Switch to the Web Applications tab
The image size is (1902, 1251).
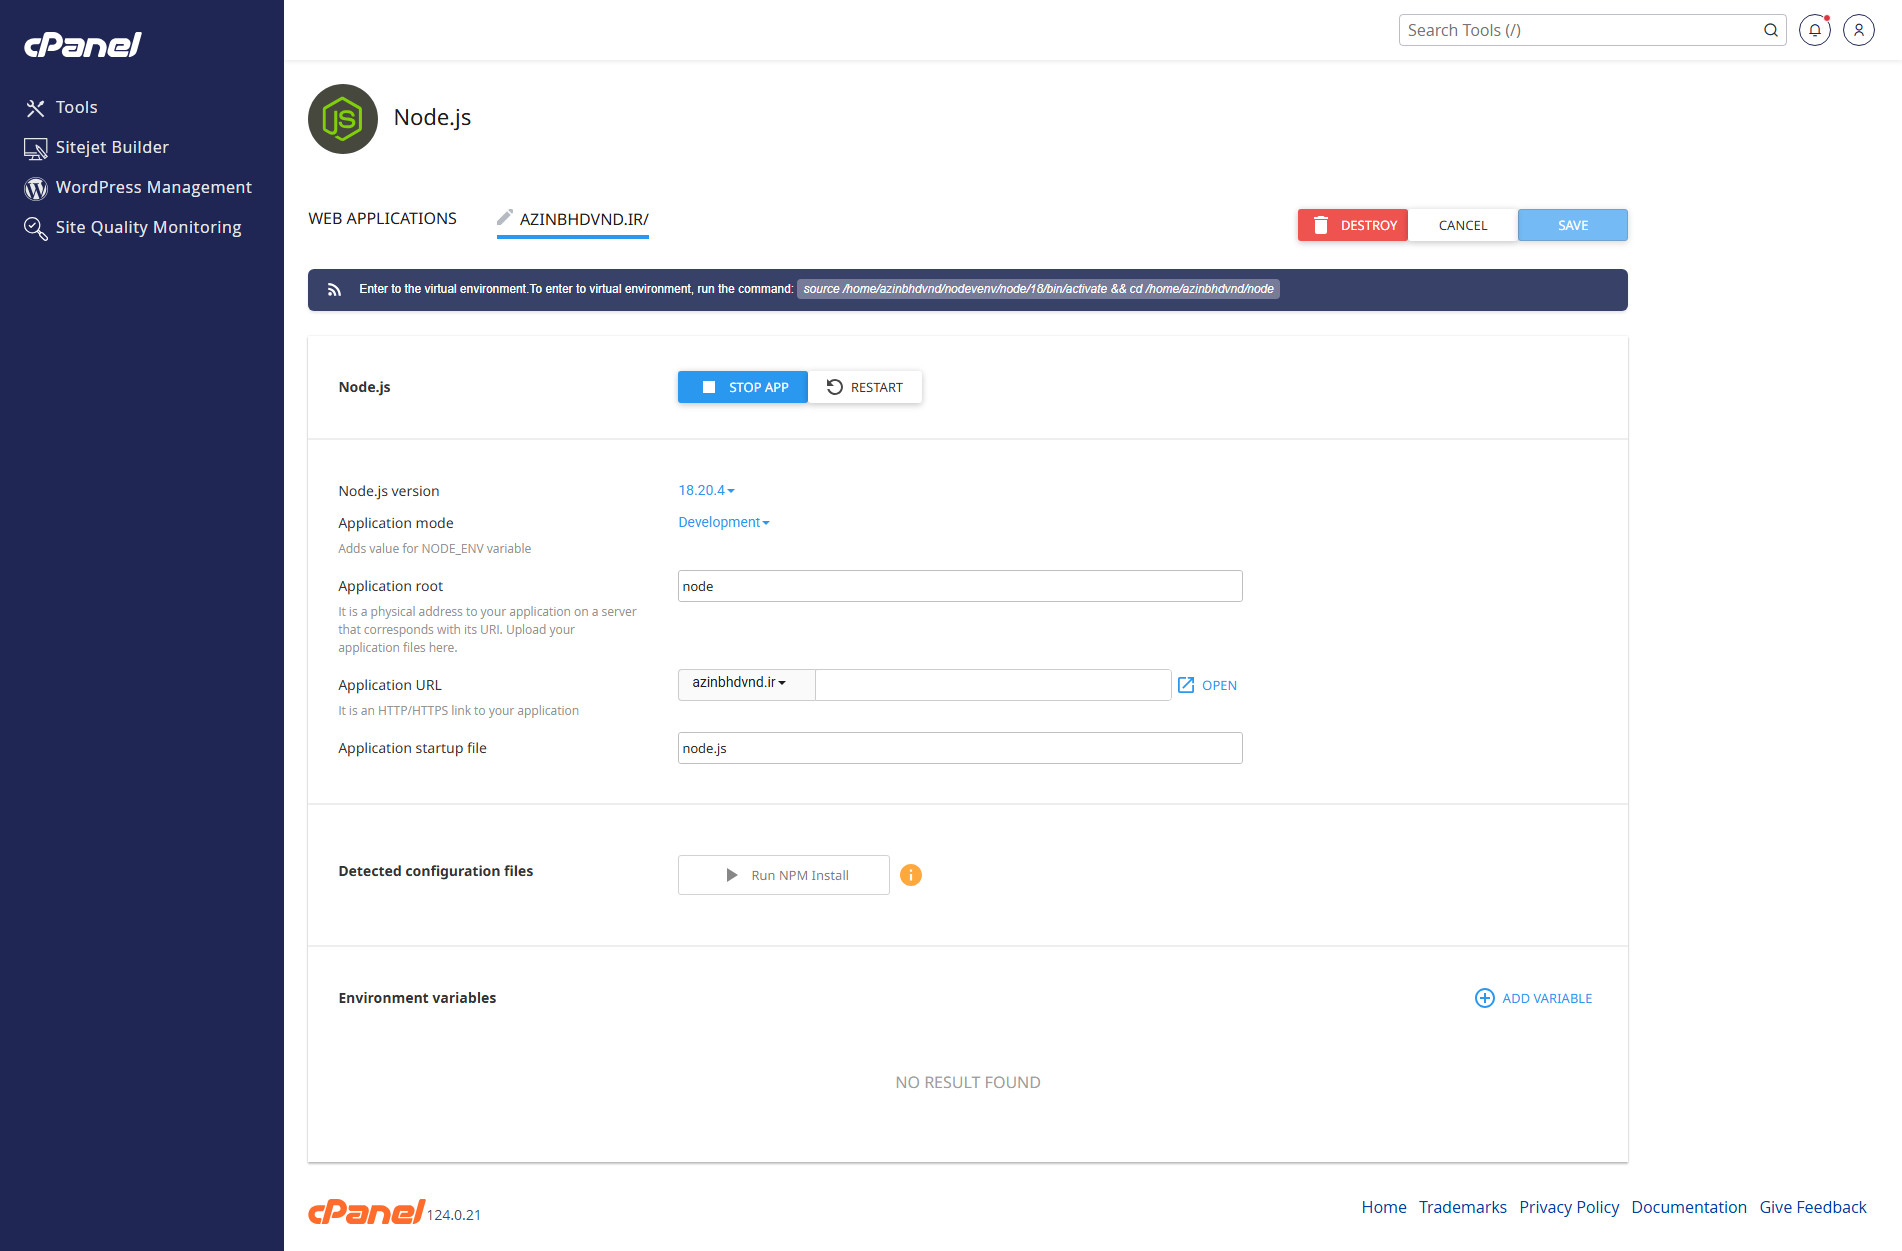[x=382, y=218]
